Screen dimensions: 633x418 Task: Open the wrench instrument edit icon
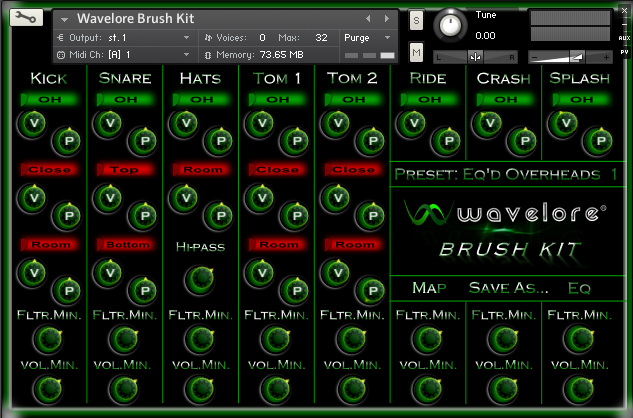click(27, 19)
